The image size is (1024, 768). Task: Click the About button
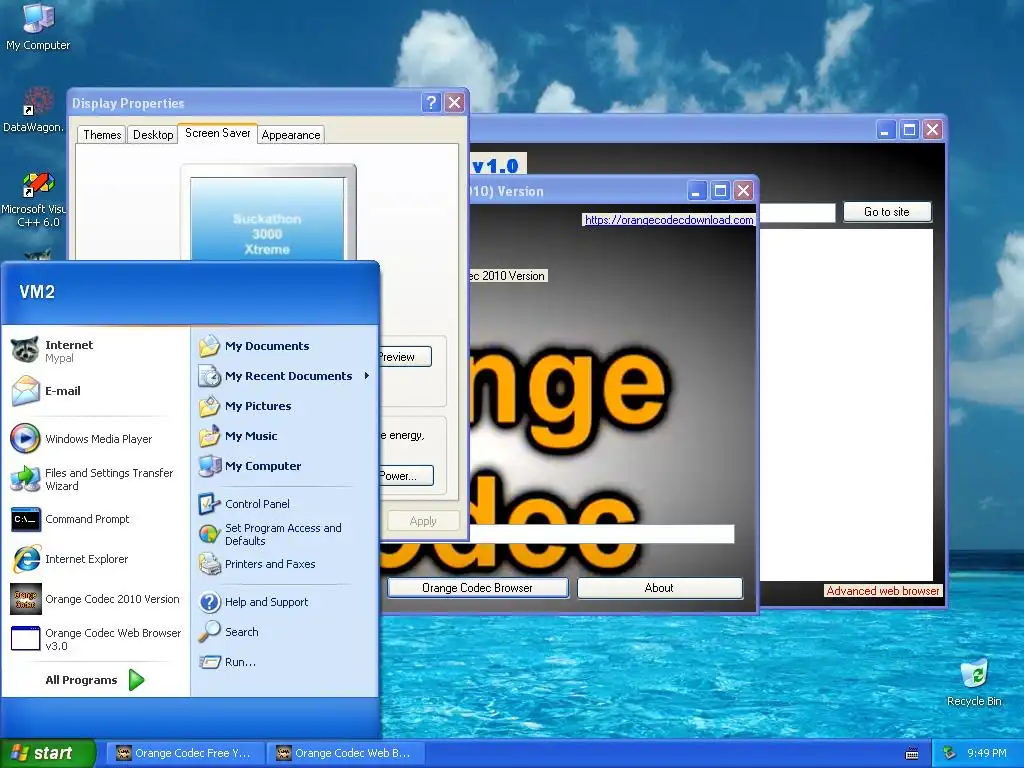(659, 588)
